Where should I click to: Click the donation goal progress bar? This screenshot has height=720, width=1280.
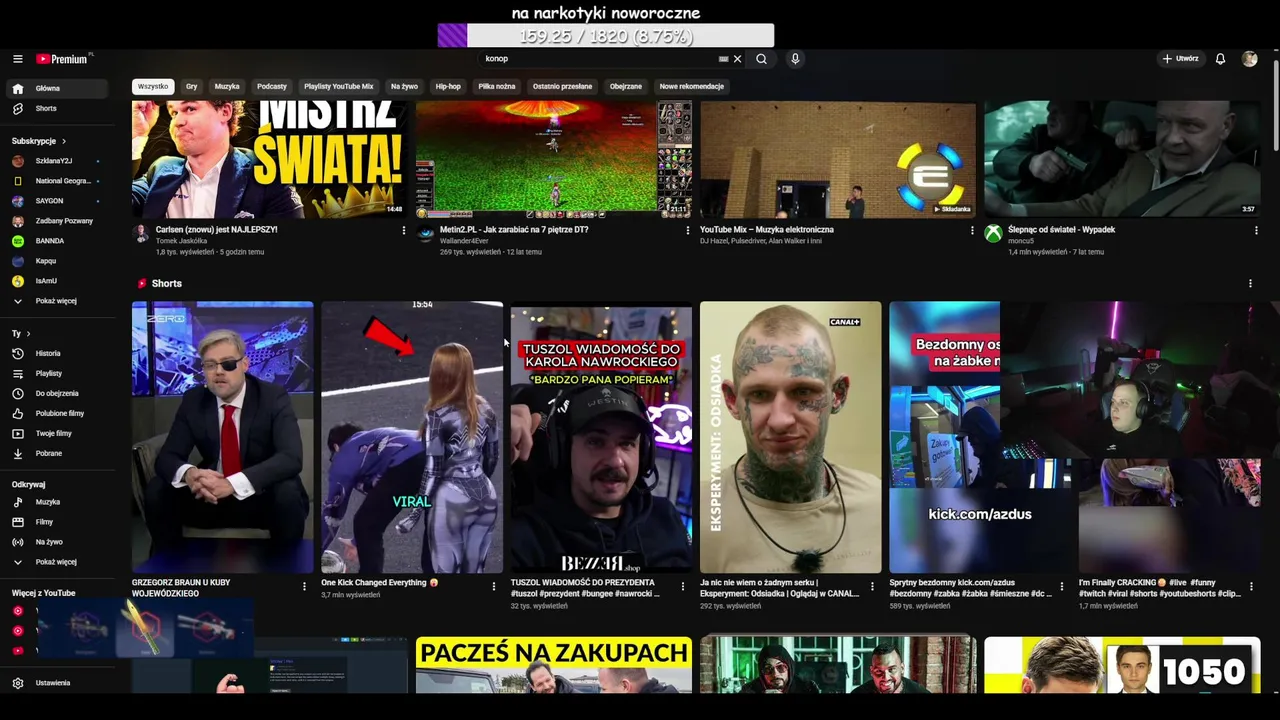[606, 36]
